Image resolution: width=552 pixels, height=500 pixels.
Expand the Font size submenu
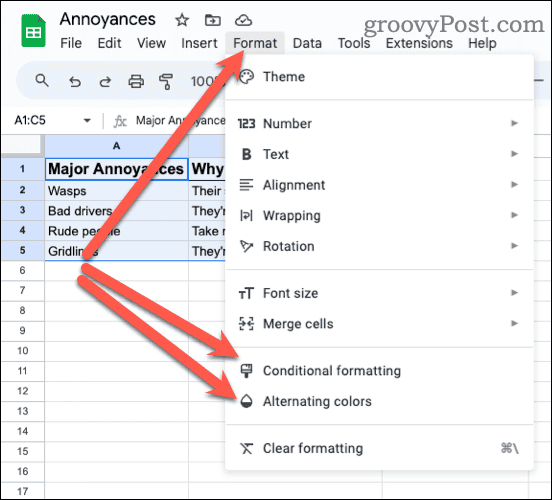[380, 293]
